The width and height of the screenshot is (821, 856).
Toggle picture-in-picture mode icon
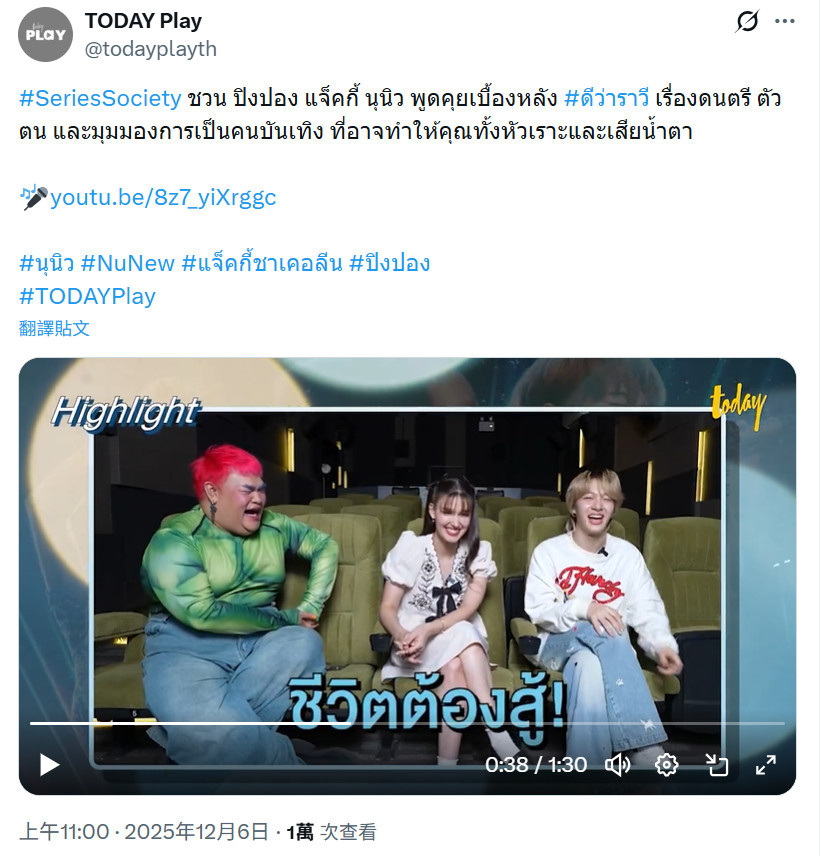click(716, 765)
